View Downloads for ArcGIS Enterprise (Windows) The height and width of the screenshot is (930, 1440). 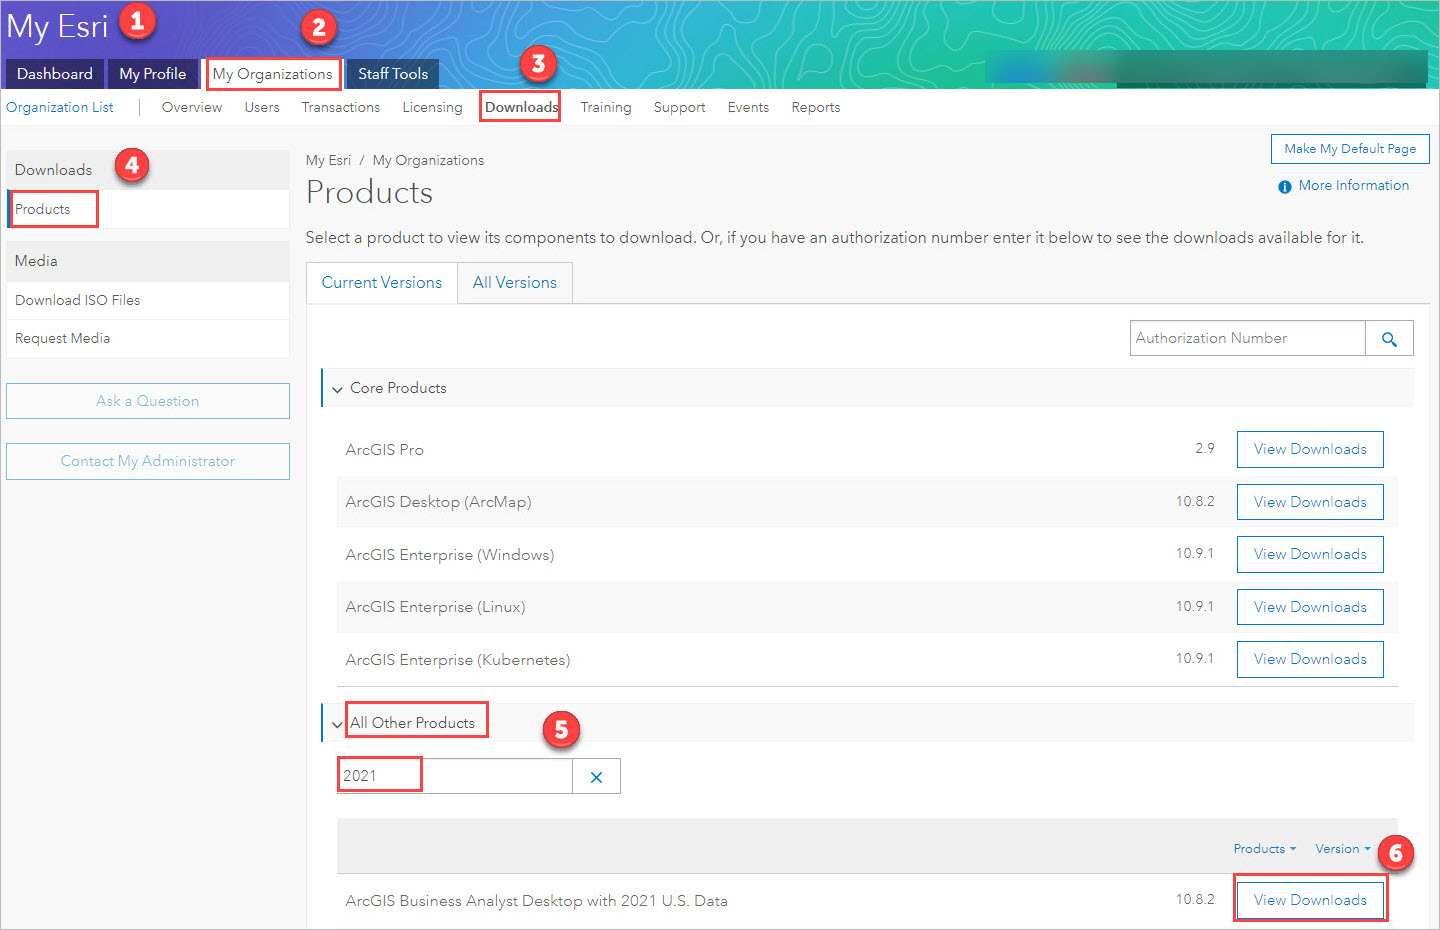[x=1310, y=554]
